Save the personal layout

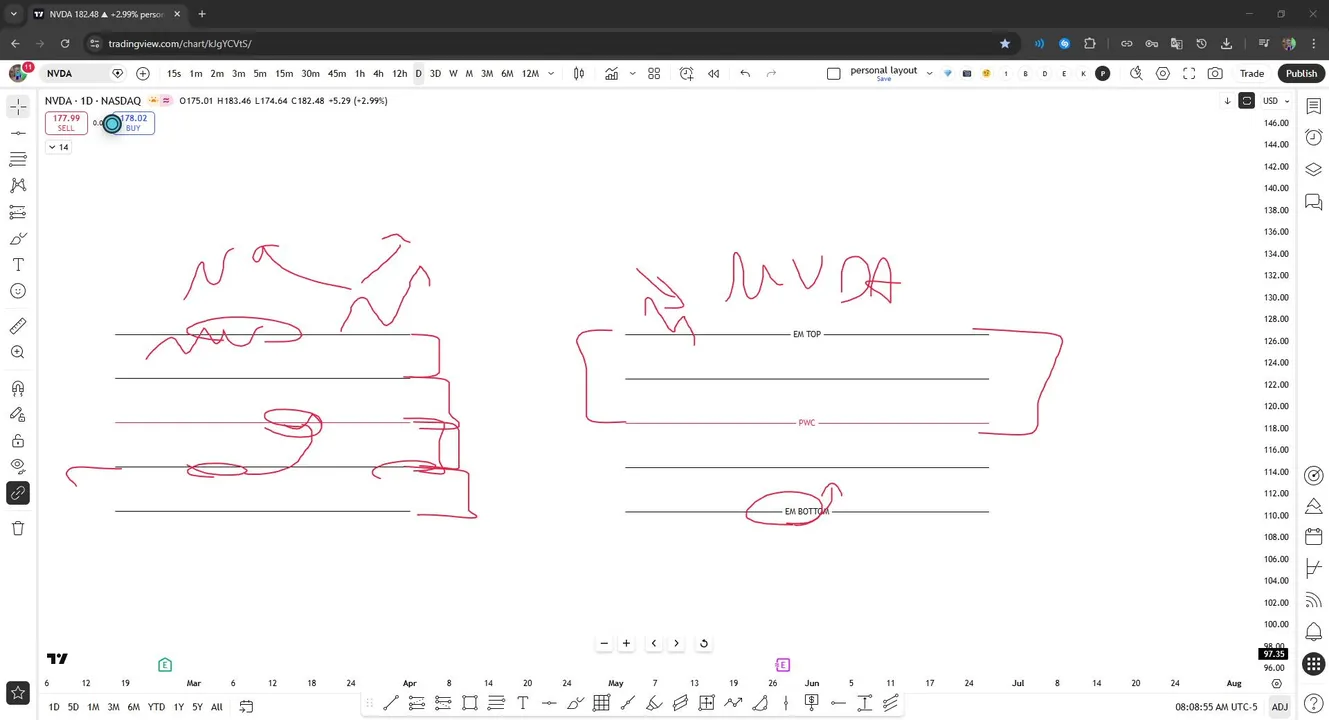(883, 79)
